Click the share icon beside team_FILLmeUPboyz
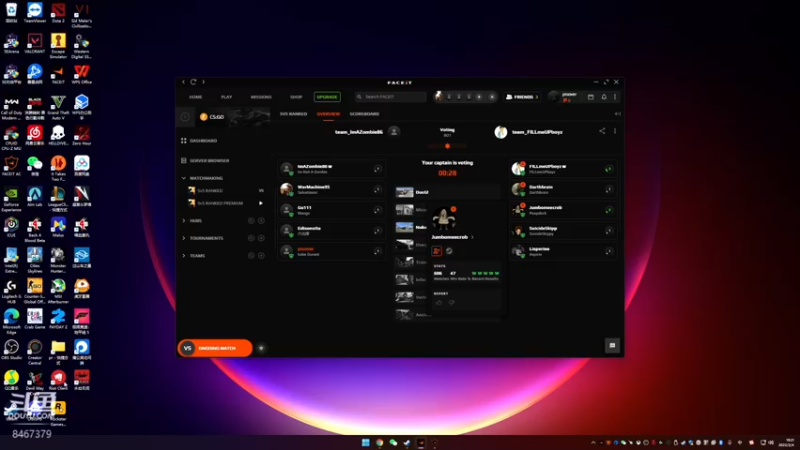The image size is (800, 450). 602,131
